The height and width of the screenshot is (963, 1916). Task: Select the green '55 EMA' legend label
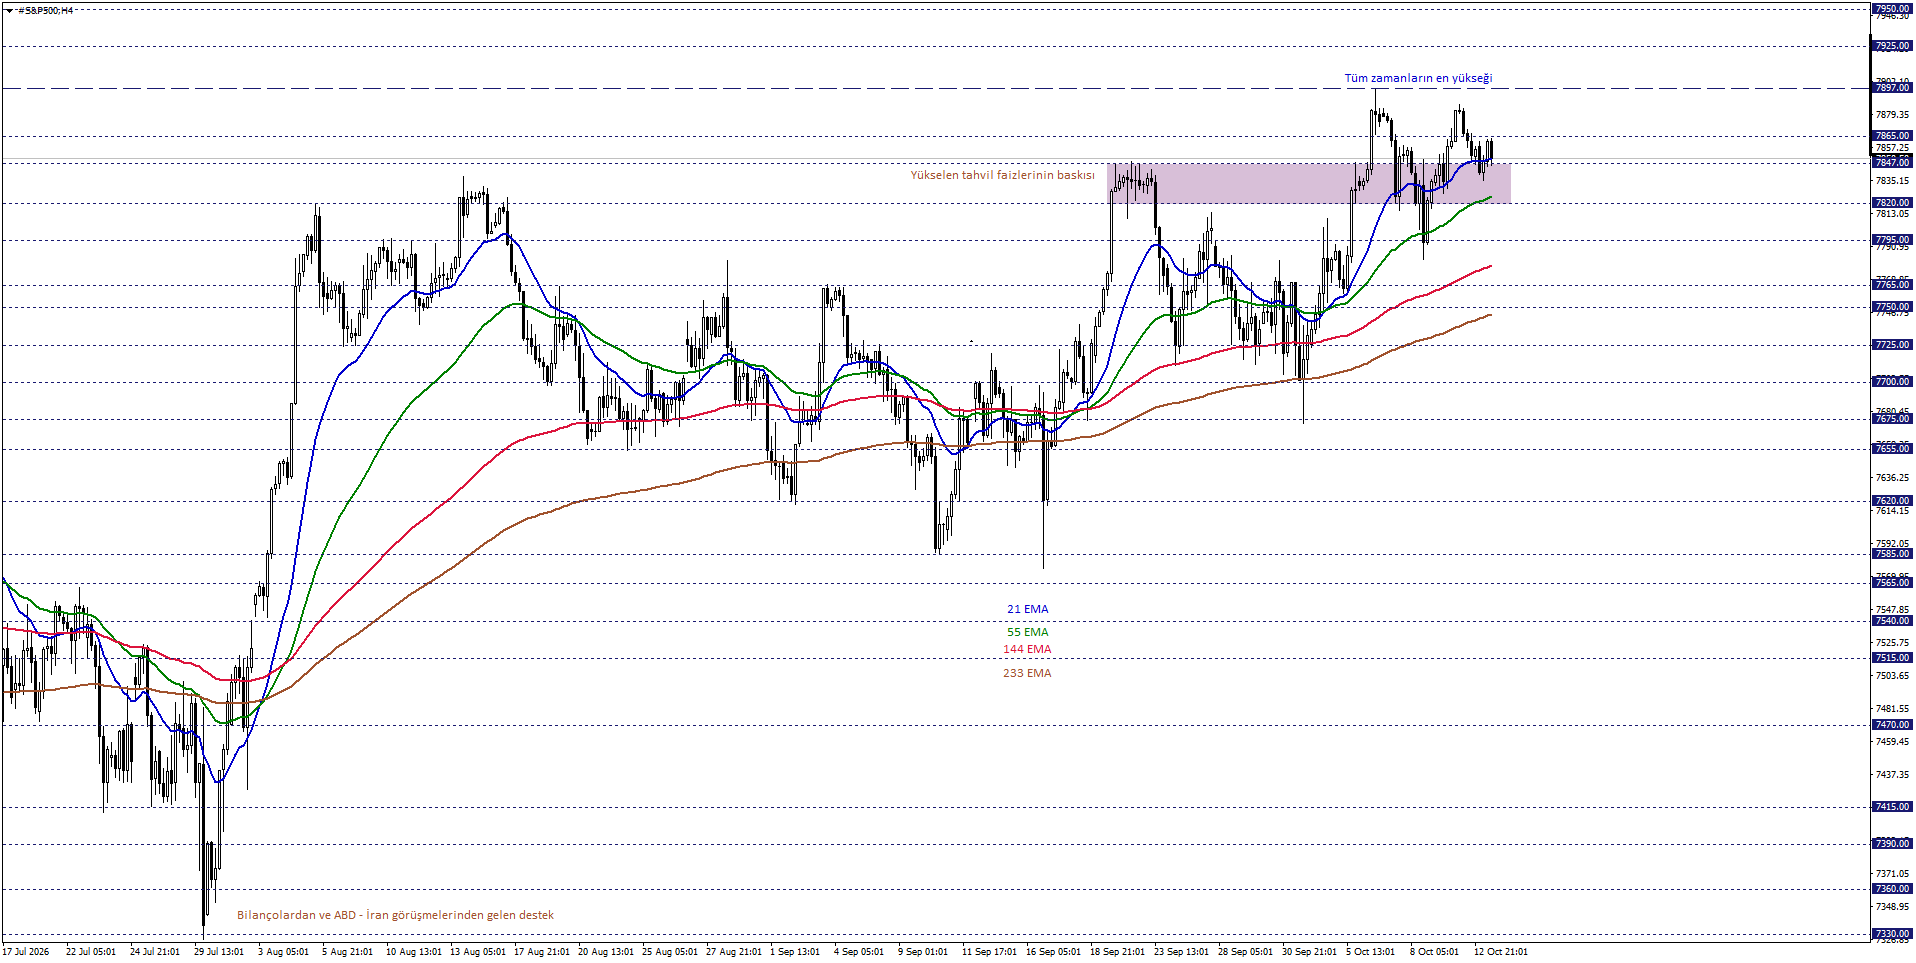tap(1028, 632)
